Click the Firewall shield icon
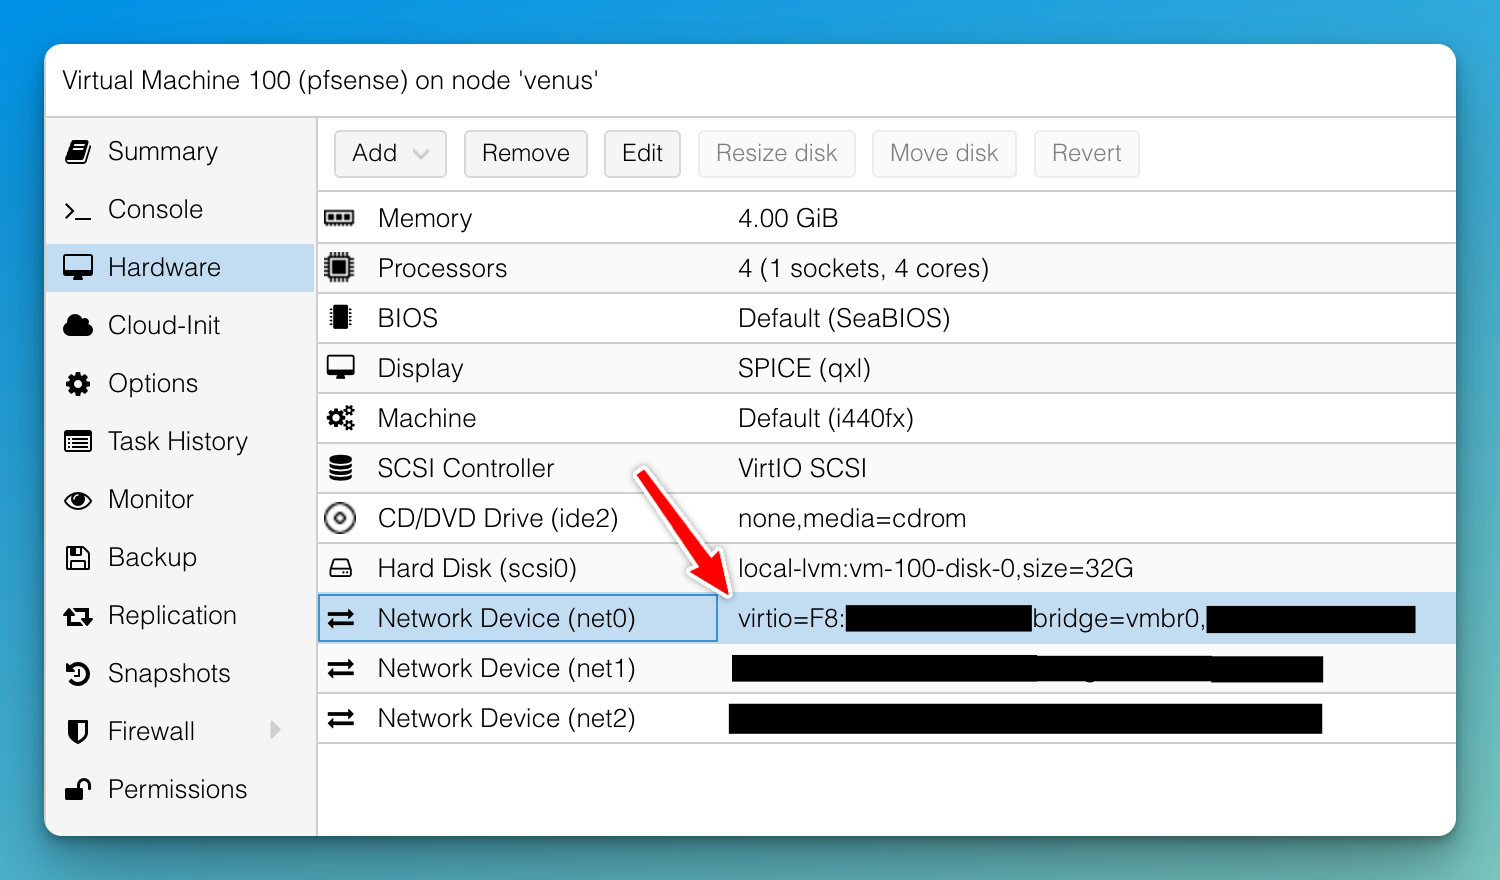The width and height of the screenshot is (1500, 880). pos(78,732)
